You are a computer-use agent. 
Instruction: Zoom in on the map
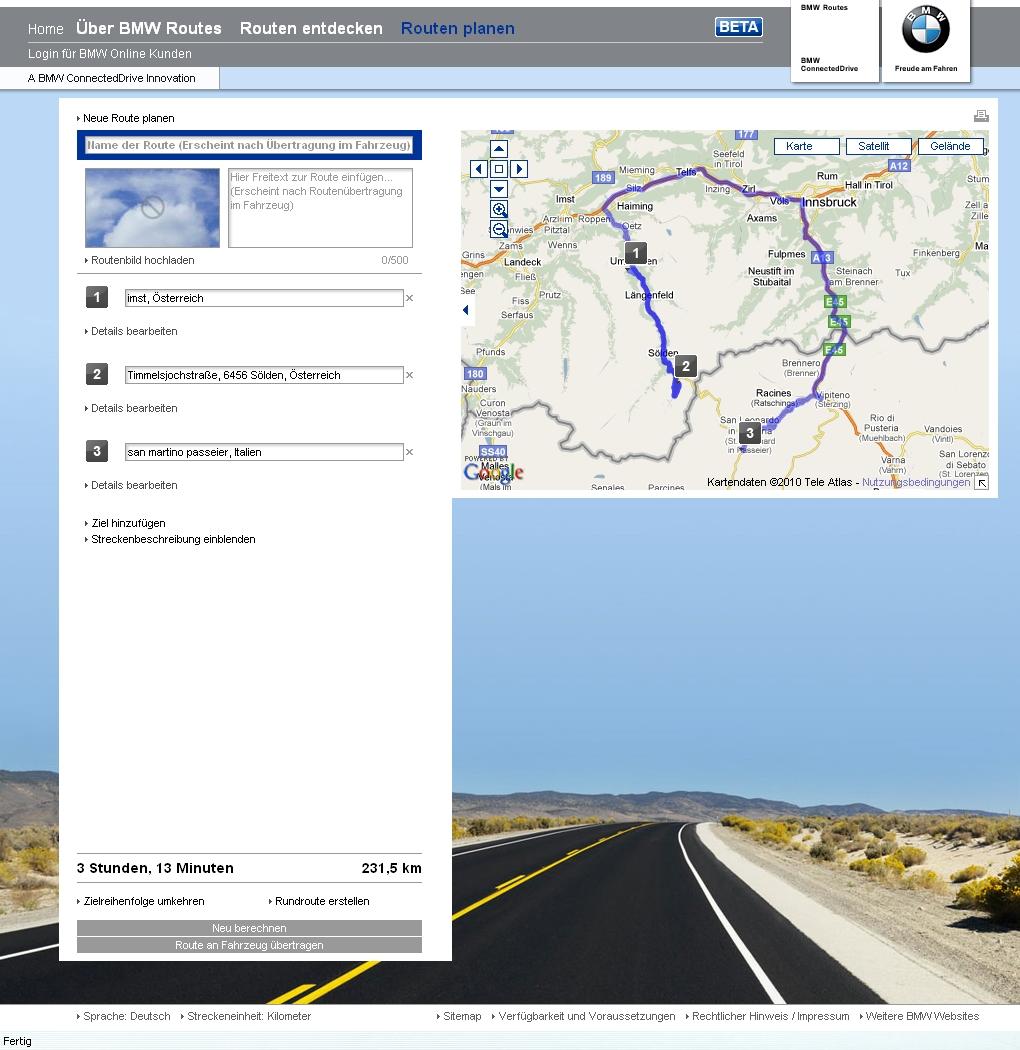(x=499, y=209)
